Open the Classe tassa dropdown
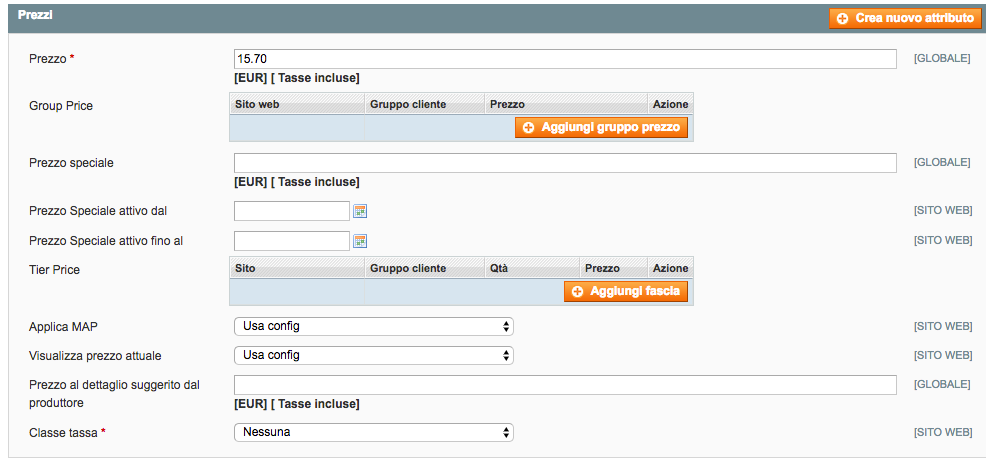 (x=373, y=432)
